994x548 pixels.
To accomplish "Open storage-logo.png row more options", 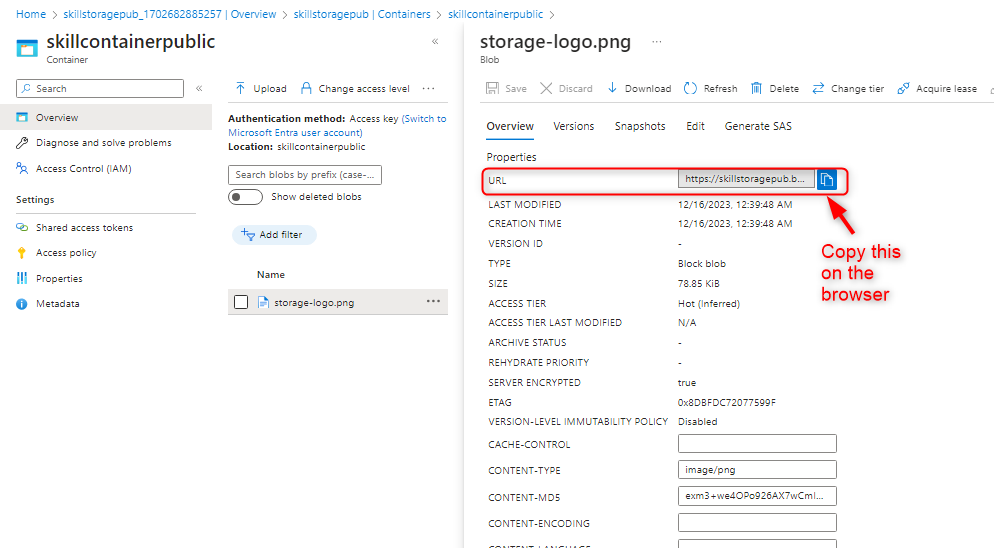I will point(433,301).
